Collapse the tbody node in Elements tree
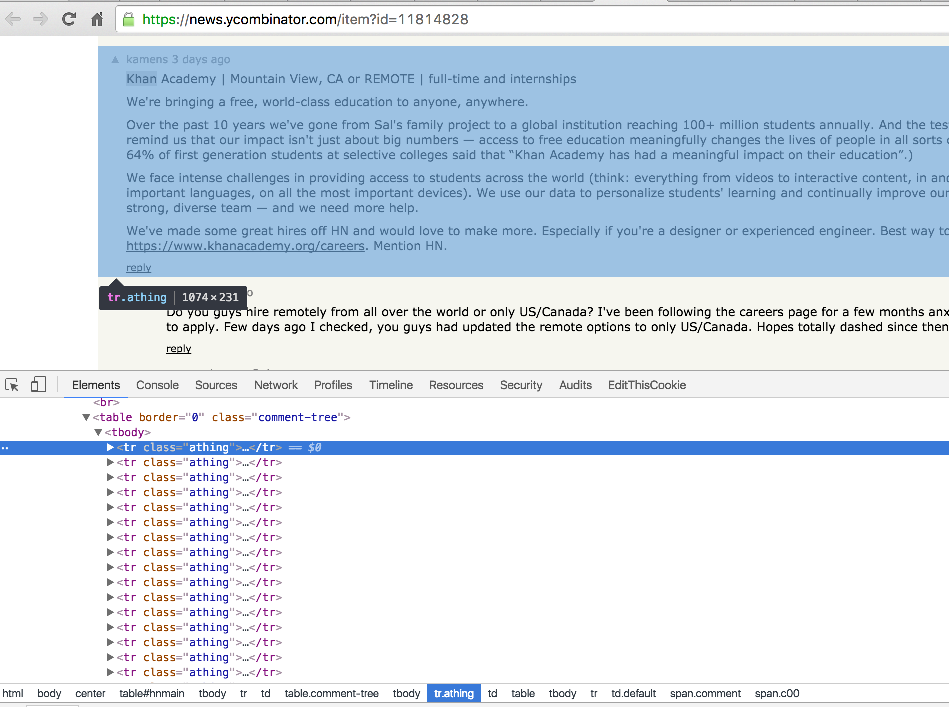Viewport: 949px width, 707px height. 98,433
